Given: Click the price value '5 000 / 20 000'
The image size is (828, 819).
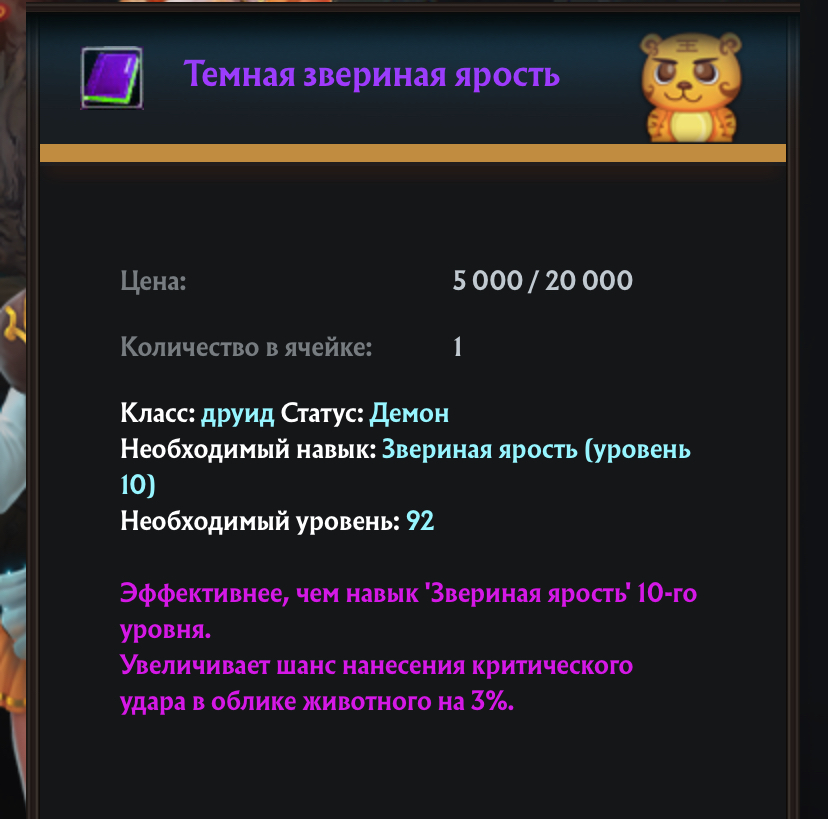Looking at the screenshot, I should [x=542, y=280].
